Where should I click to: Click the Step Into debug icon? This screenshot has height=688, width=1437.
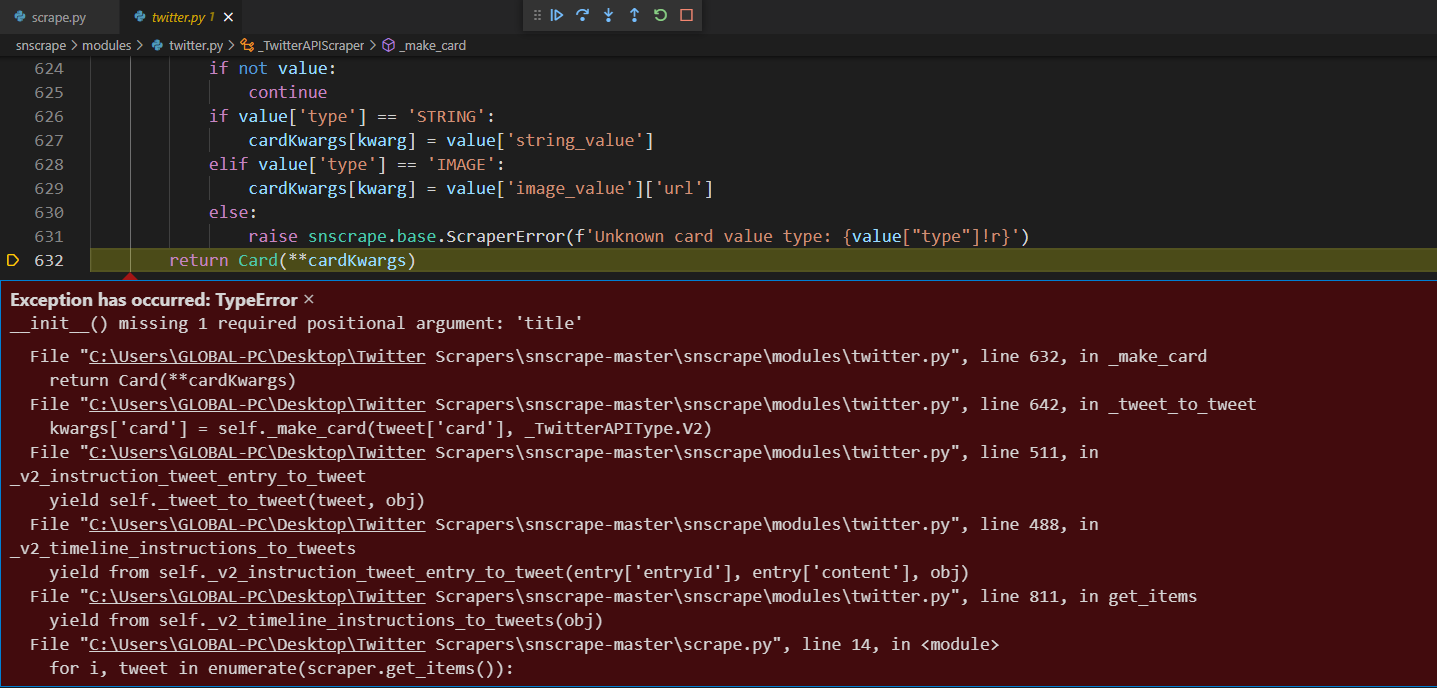coord(608,15)
